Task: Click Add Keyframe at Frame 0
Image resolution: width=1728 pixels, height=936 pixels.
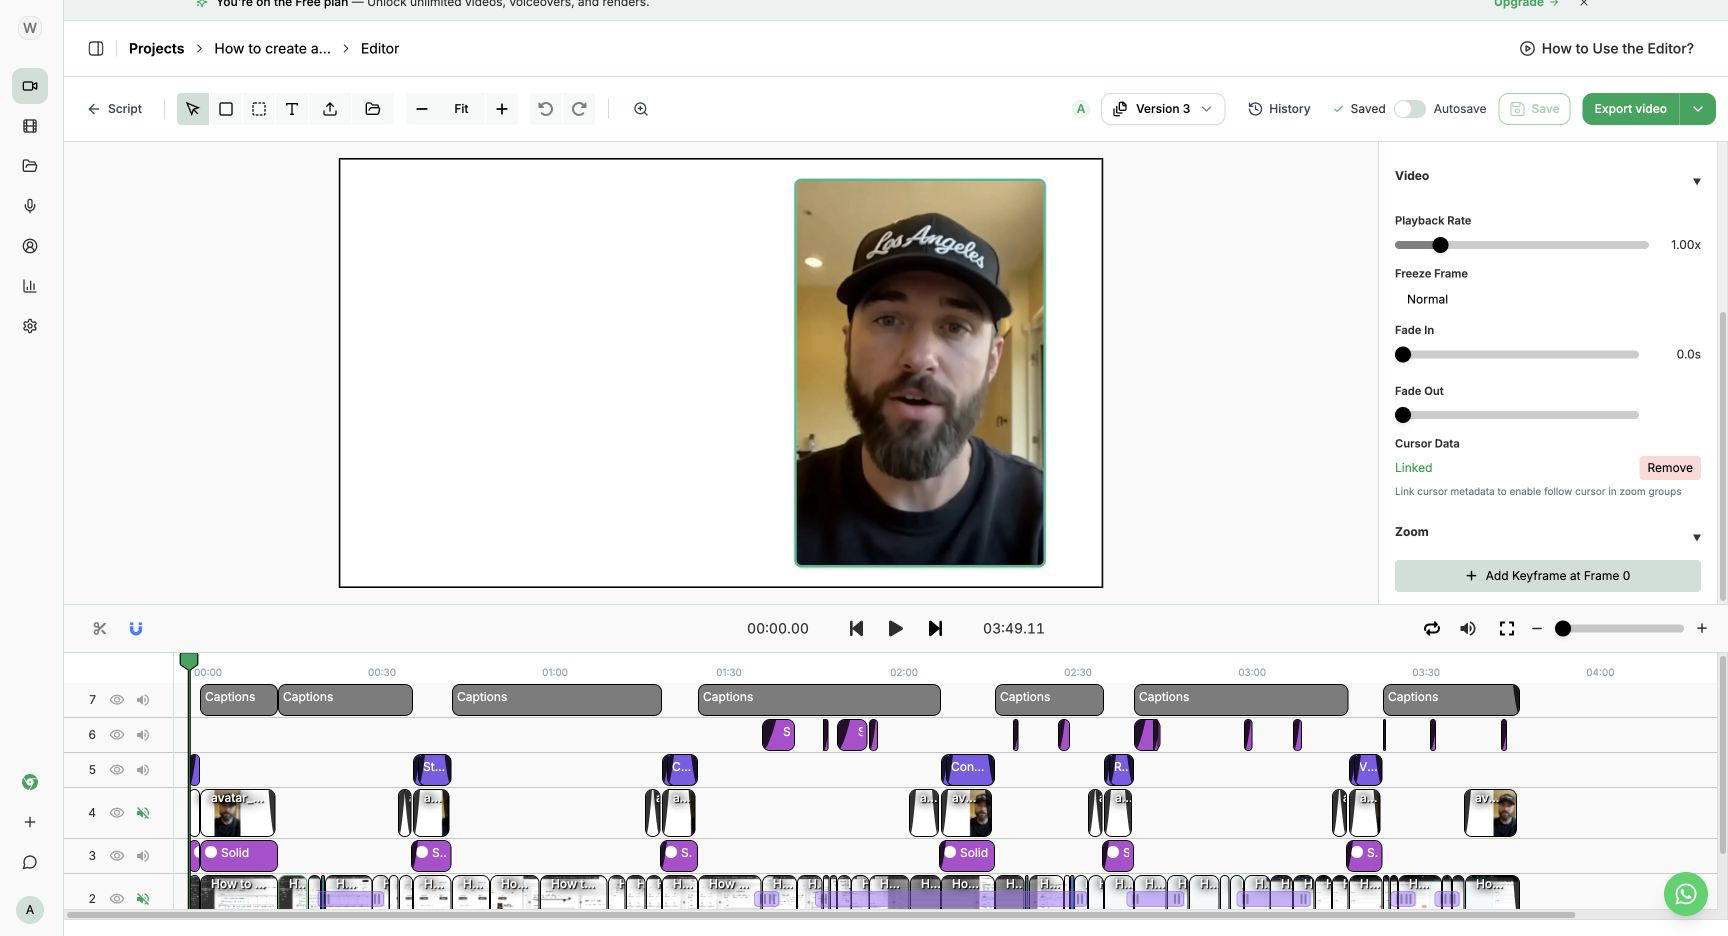Action: pyautogui.click(x=1548, y=576)
